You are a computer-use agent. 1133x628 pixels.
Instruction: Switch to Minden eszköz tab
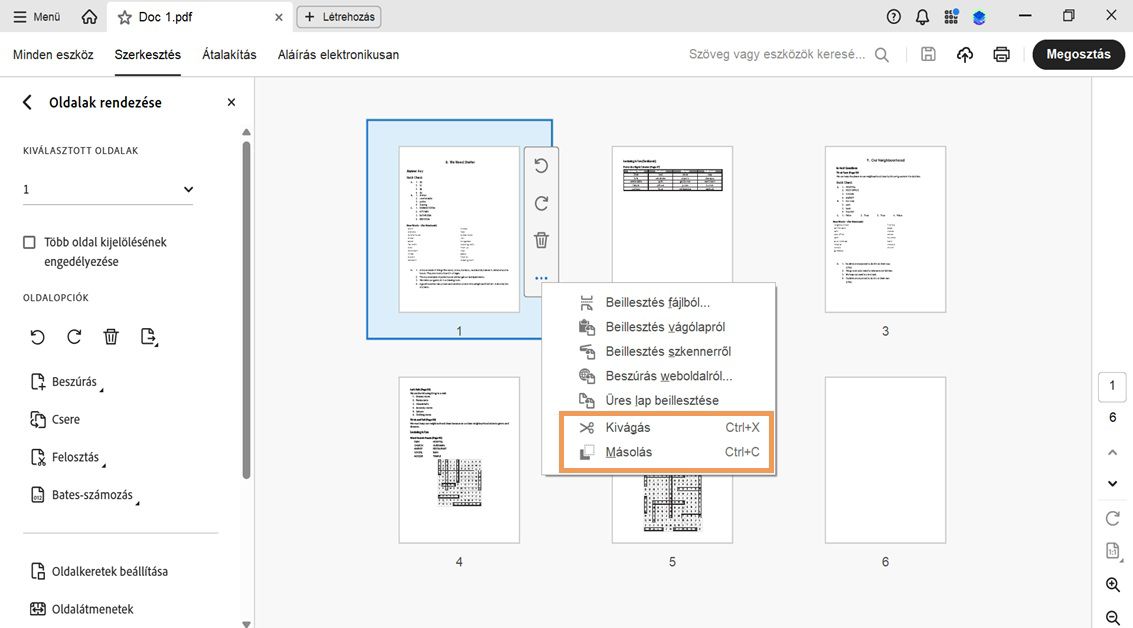(x=53, y=55)
